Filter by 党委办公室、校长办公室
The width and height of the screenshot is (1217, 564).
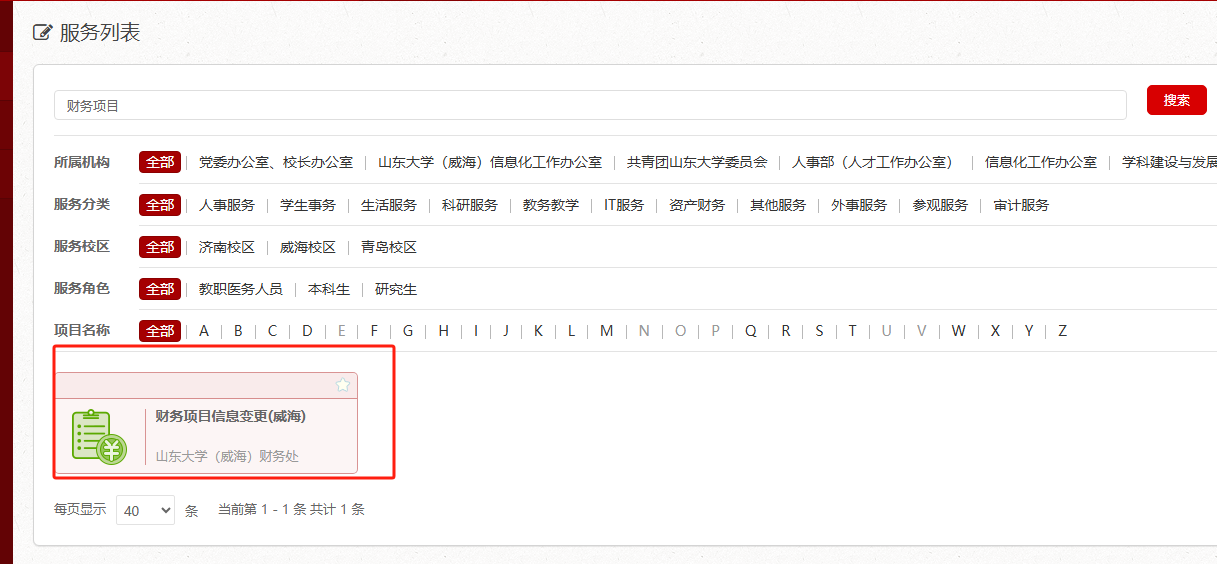(276, 162)
